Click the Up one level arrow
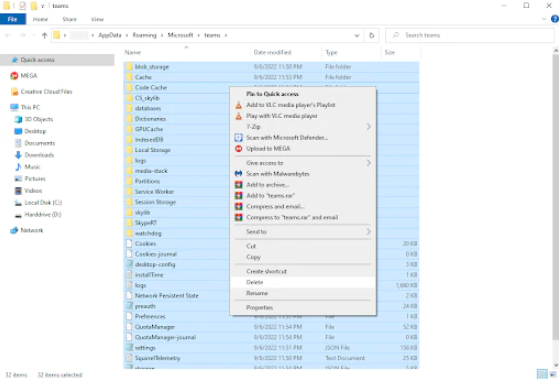 click(45, 35)
